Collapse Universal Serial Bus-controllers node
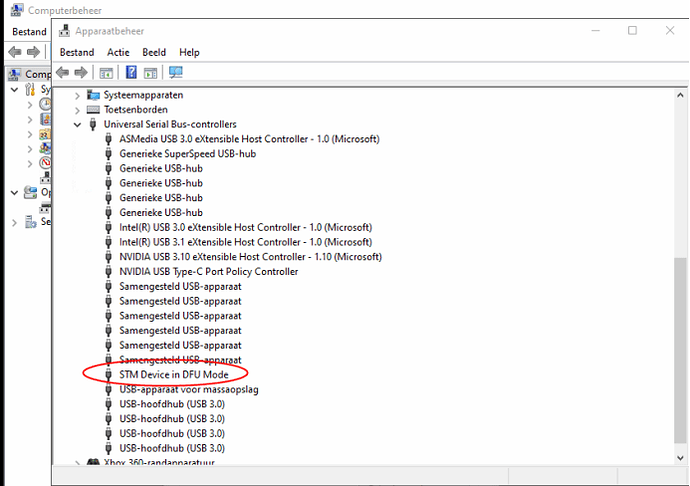690x486 pixels. pos(77,125)
